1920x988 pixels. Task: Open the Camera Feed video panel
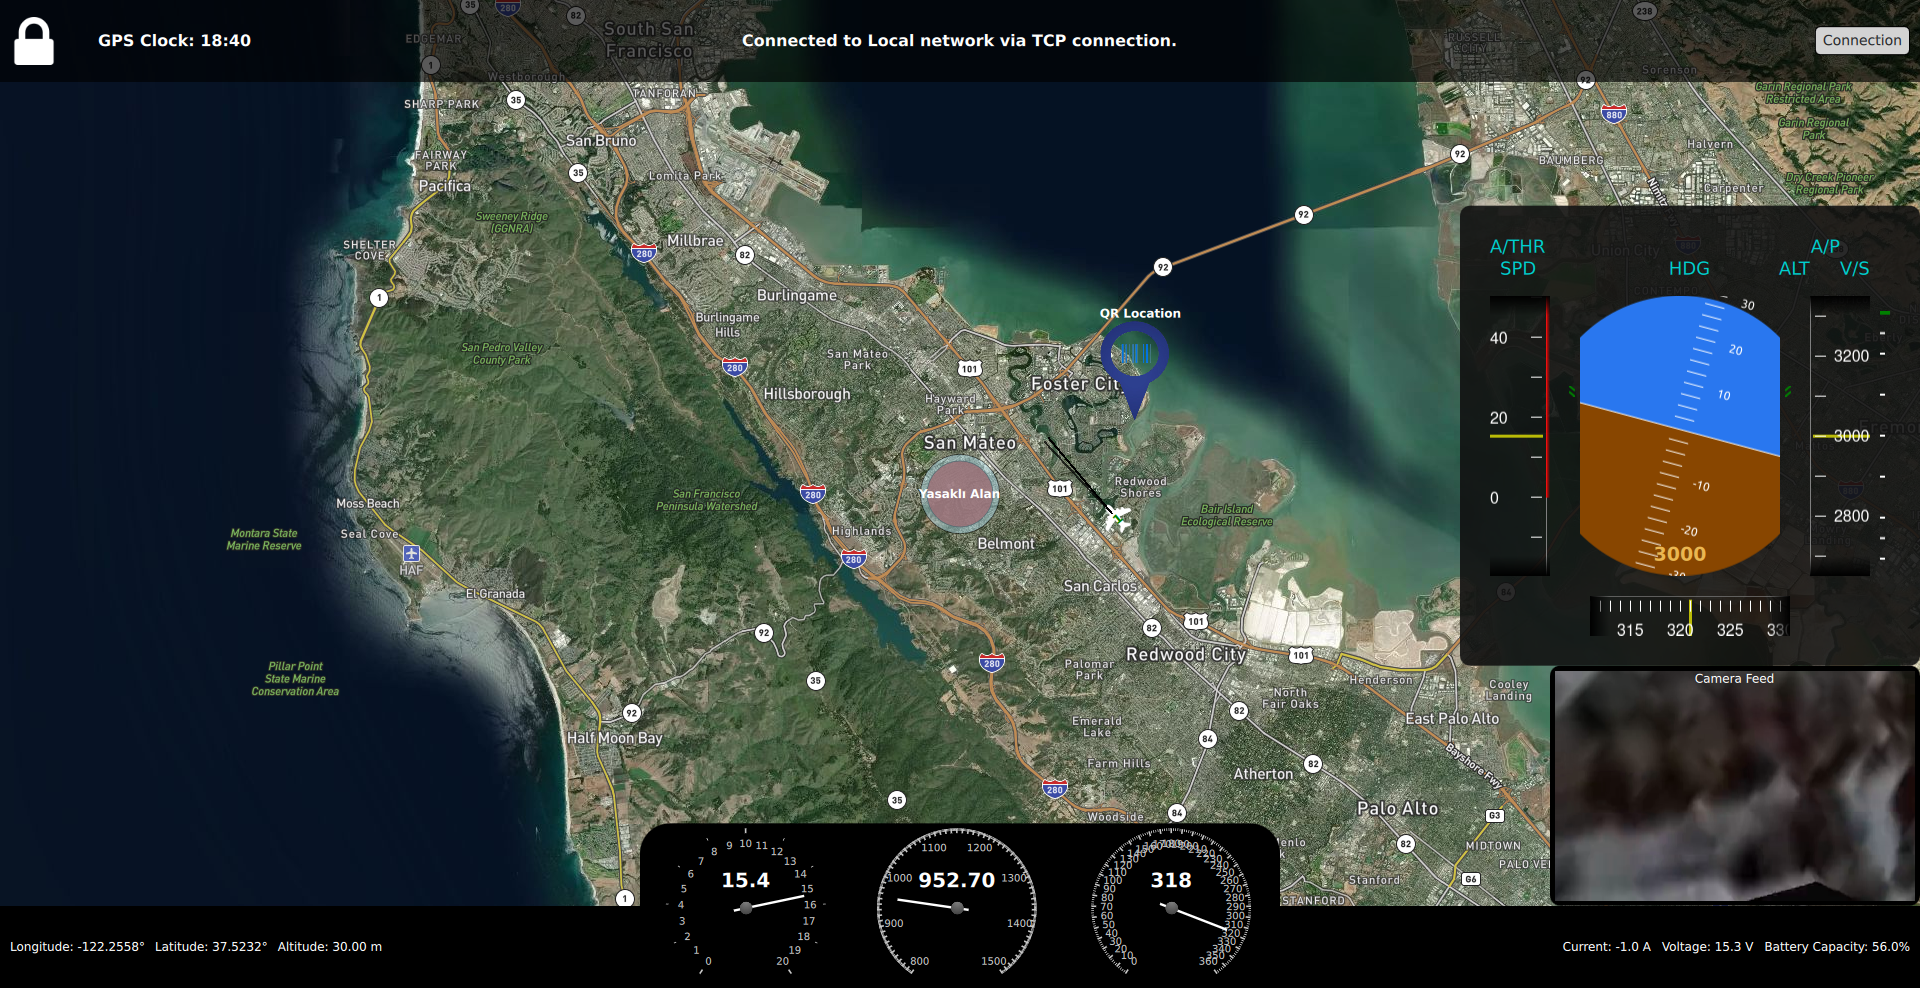tap(1734, 786)
